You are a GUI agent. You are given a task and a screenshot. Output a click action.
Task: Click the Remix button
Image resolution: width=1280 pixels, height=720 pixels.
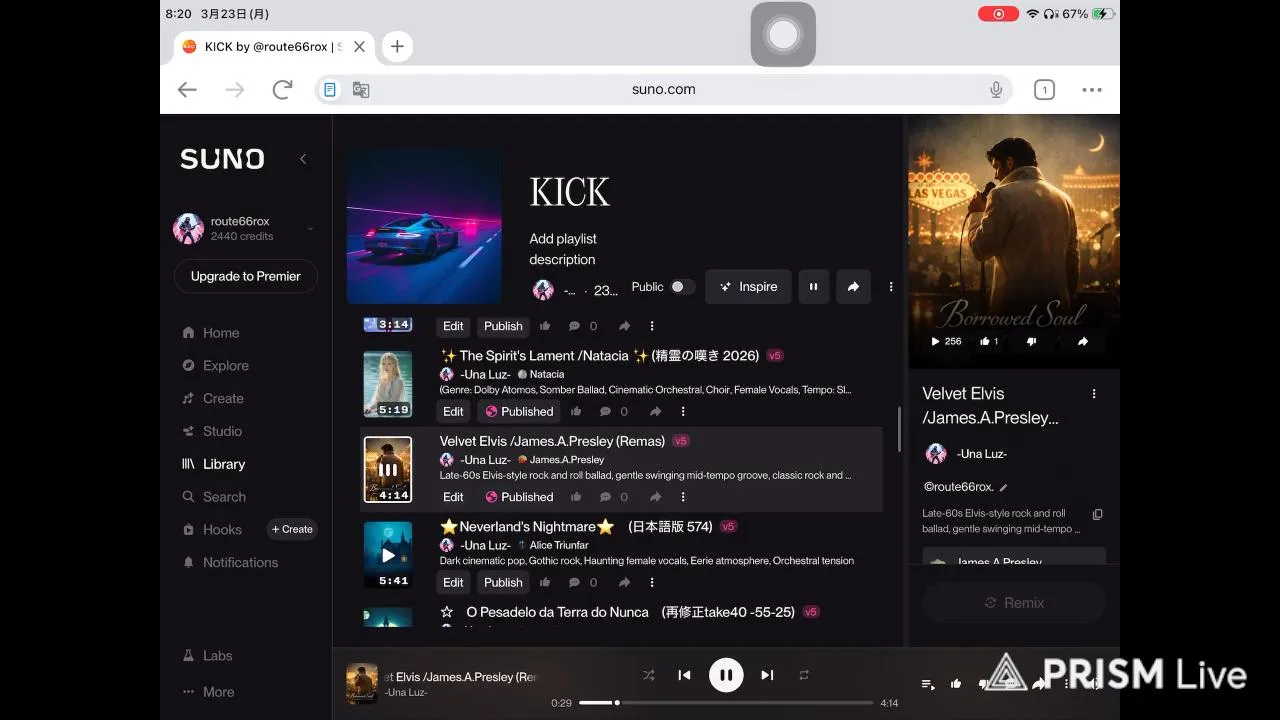tap(1014, 603)
